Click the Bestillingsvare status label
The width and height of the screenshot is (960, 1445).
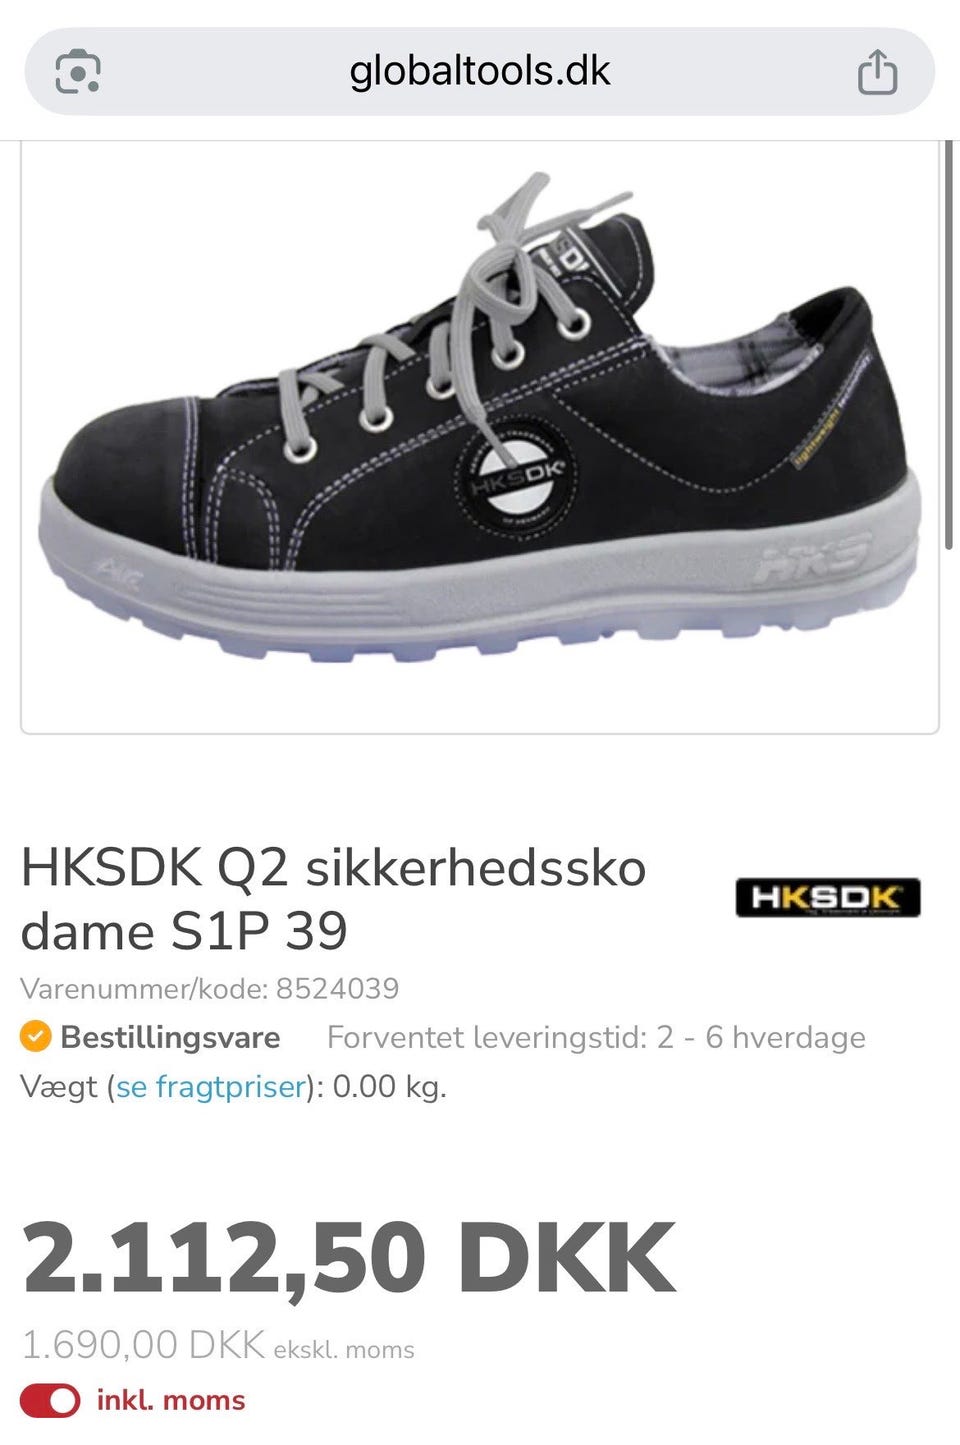coord(170,1037)
